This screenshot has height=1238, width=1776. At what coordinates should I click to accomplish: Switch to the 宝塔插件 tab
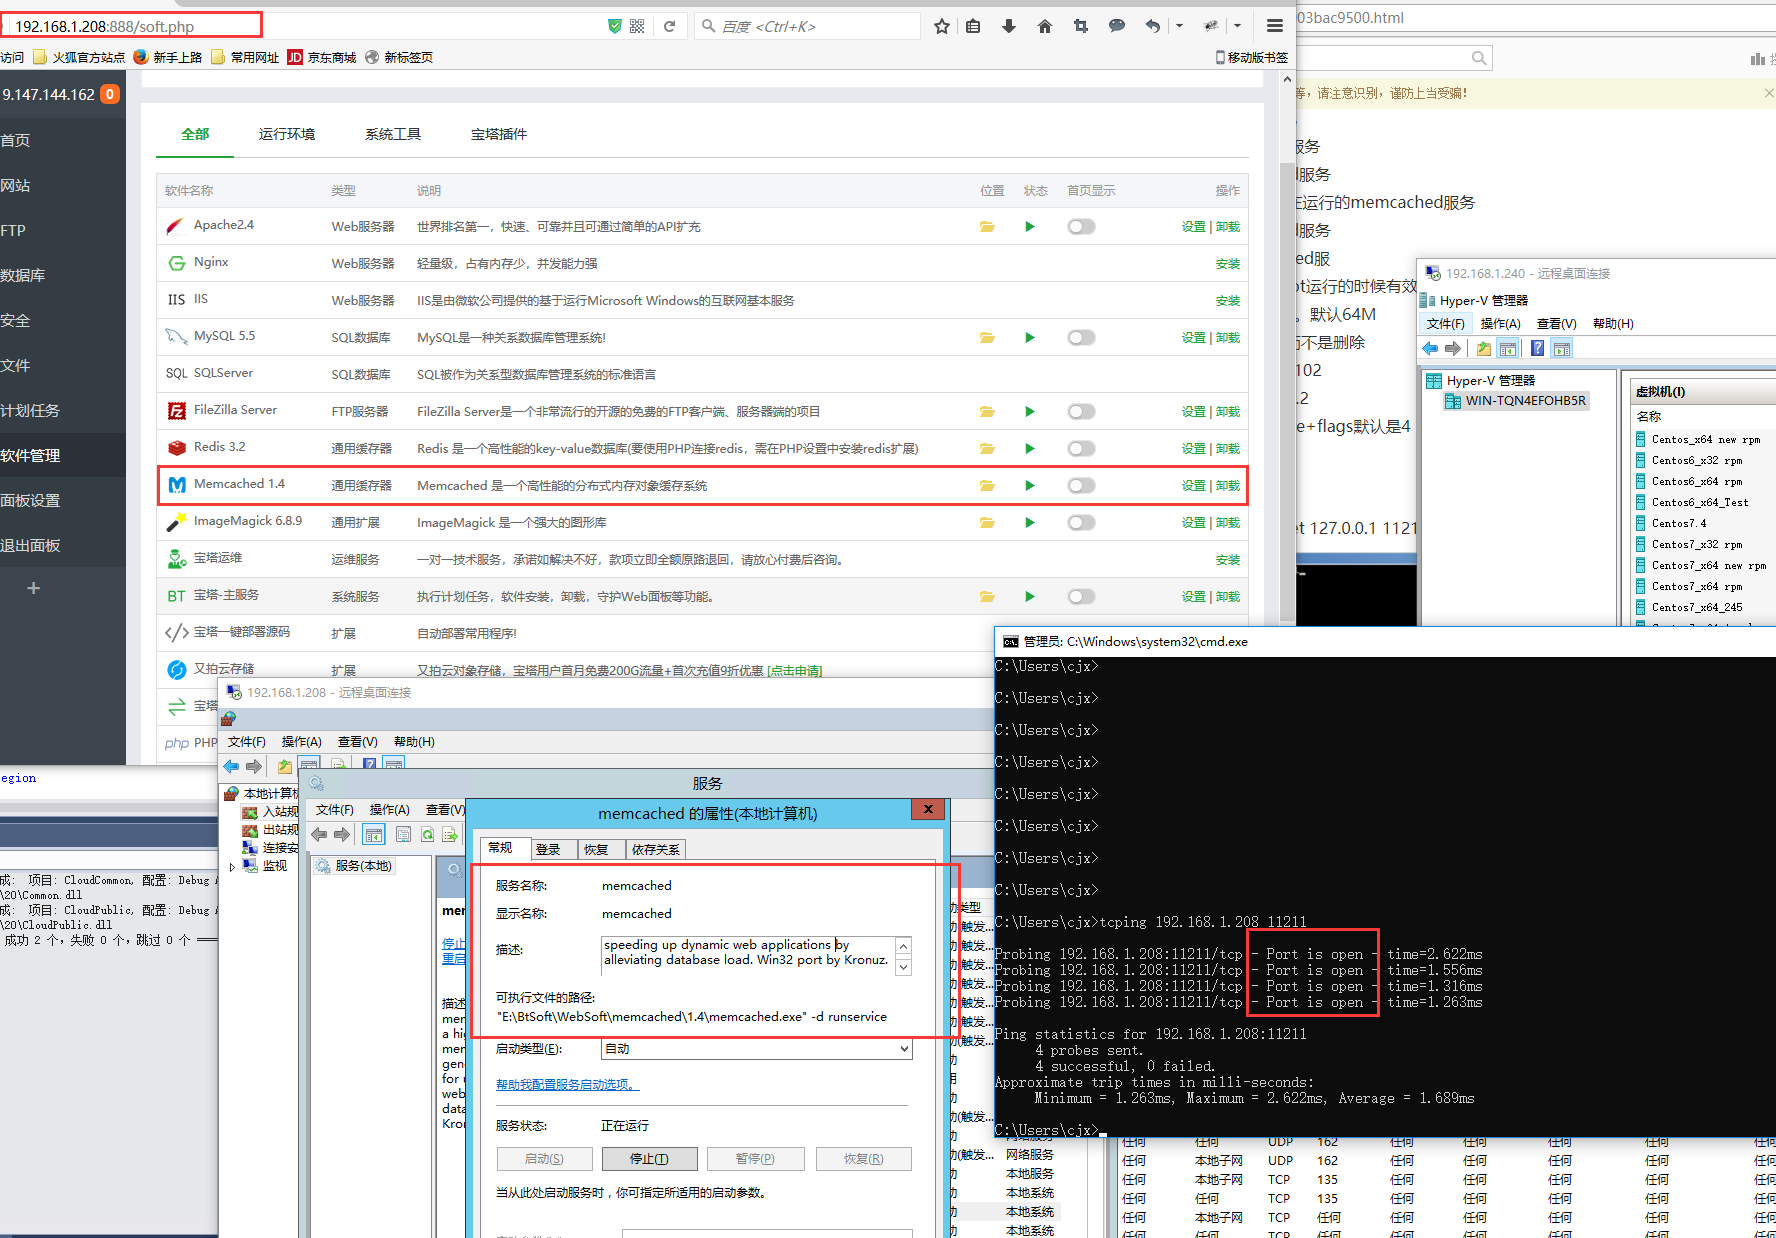pos(499,134)
